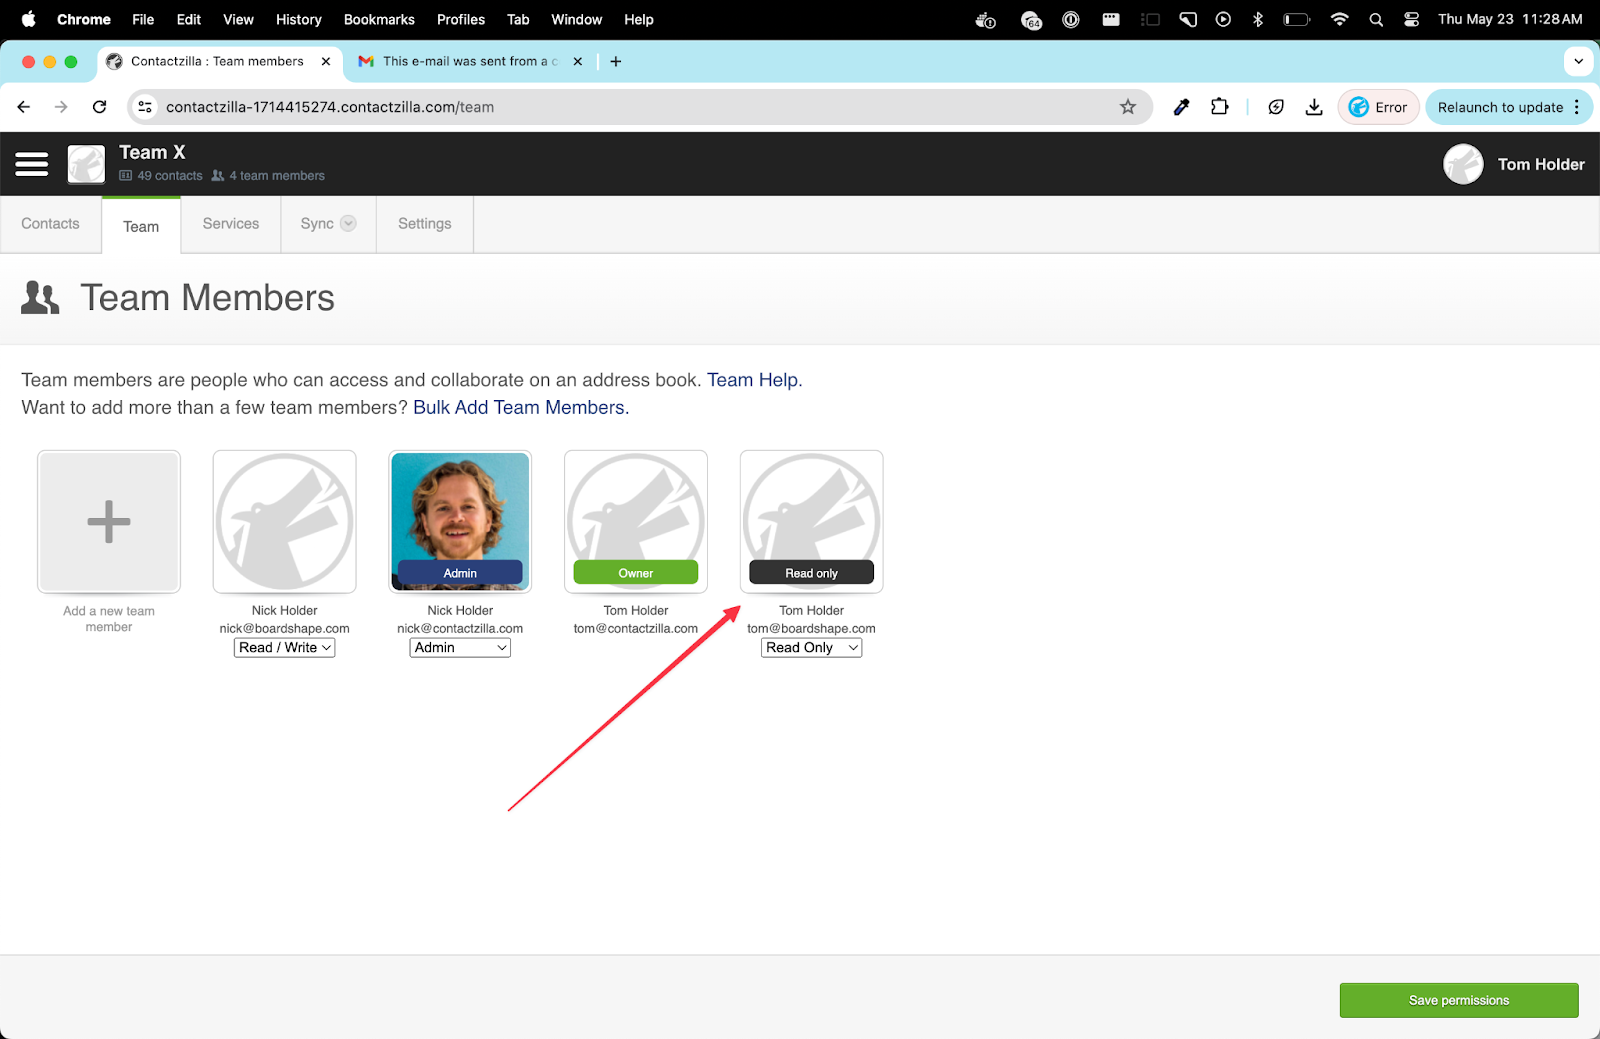Close the Gmail e-mail tab
Image resolution: width=1600 pixels, height=1039 pixels.
(x=578, y=61)
